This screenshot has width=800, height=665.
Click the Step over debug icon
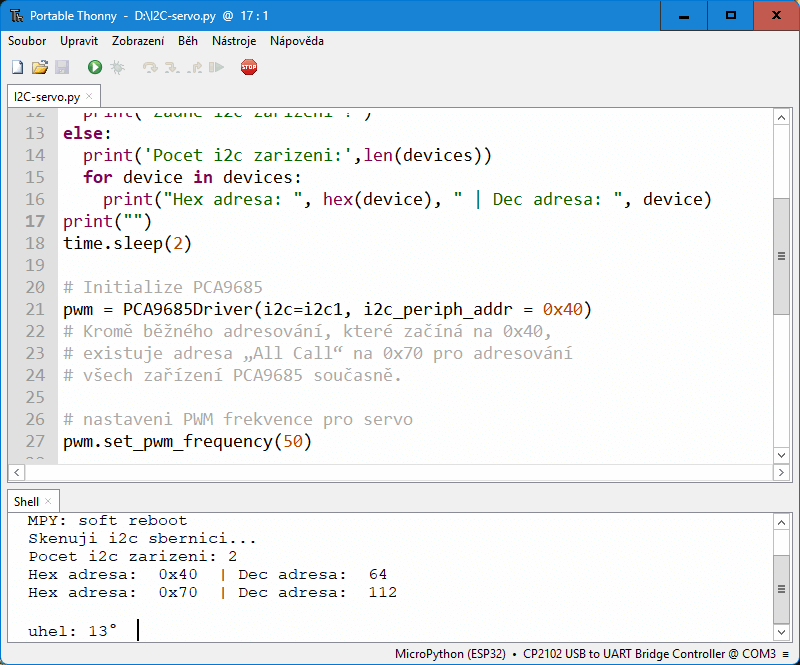(150, 67)
